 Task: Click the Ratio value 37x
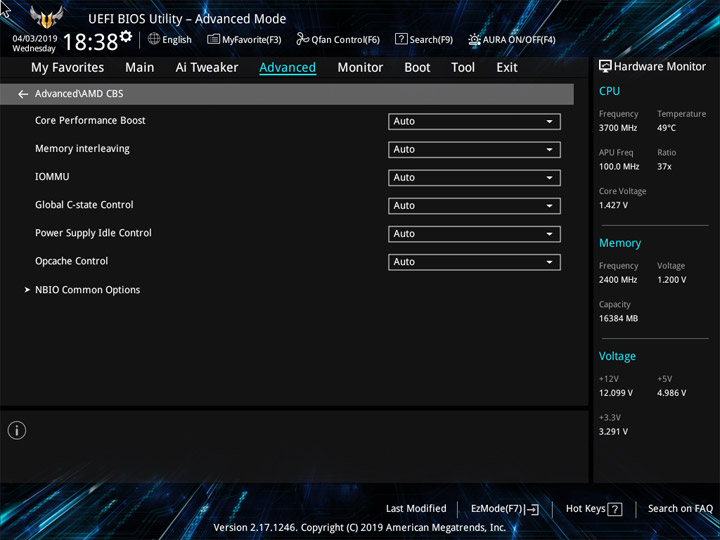[x=664, y=167]
